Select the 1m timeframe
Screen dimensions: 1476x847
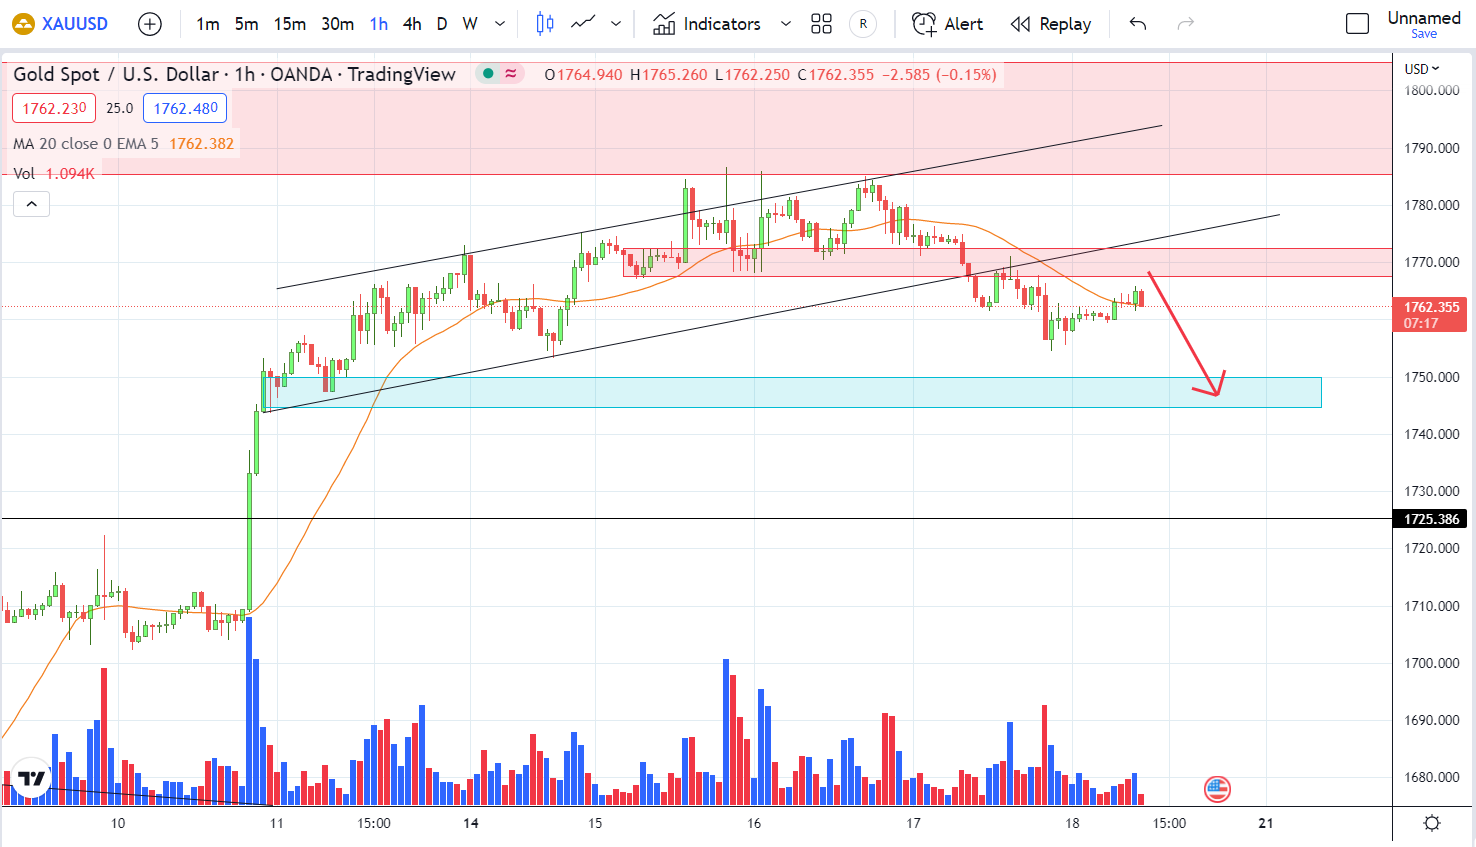click(x=208, y=24)
